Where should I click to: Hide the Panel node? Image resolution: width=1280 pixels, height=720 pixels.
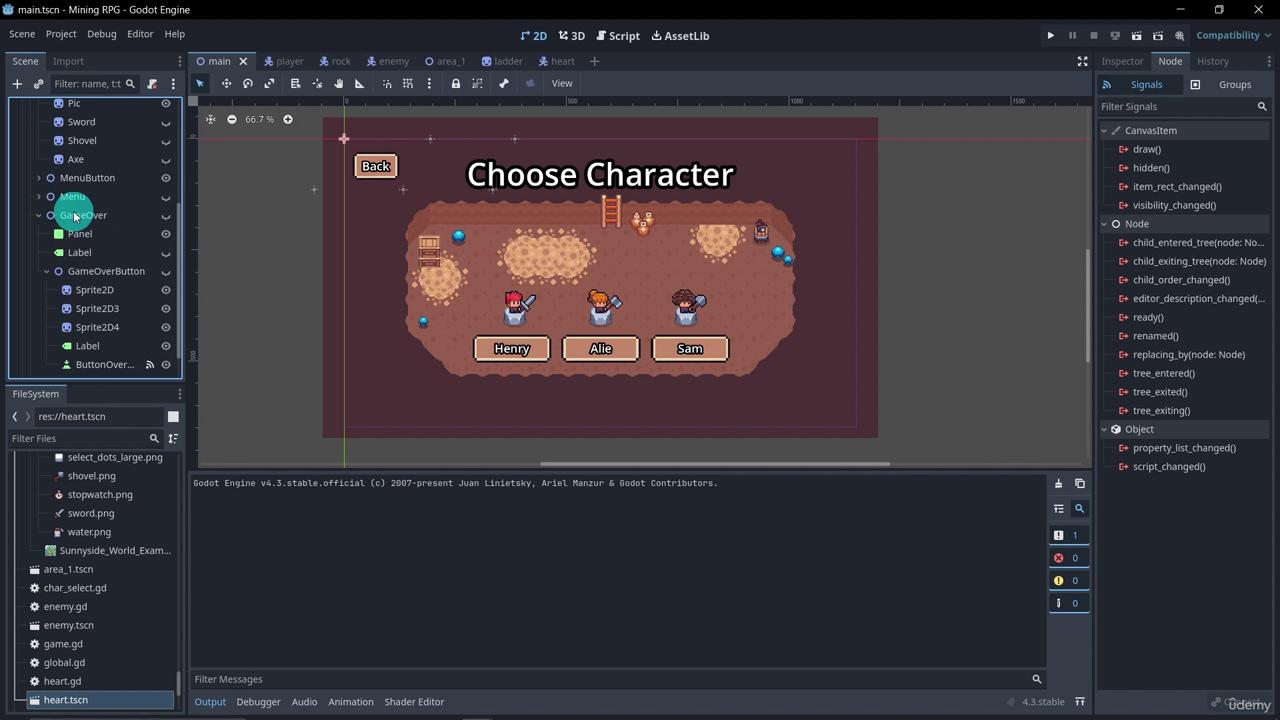click(x=166, y=234)
